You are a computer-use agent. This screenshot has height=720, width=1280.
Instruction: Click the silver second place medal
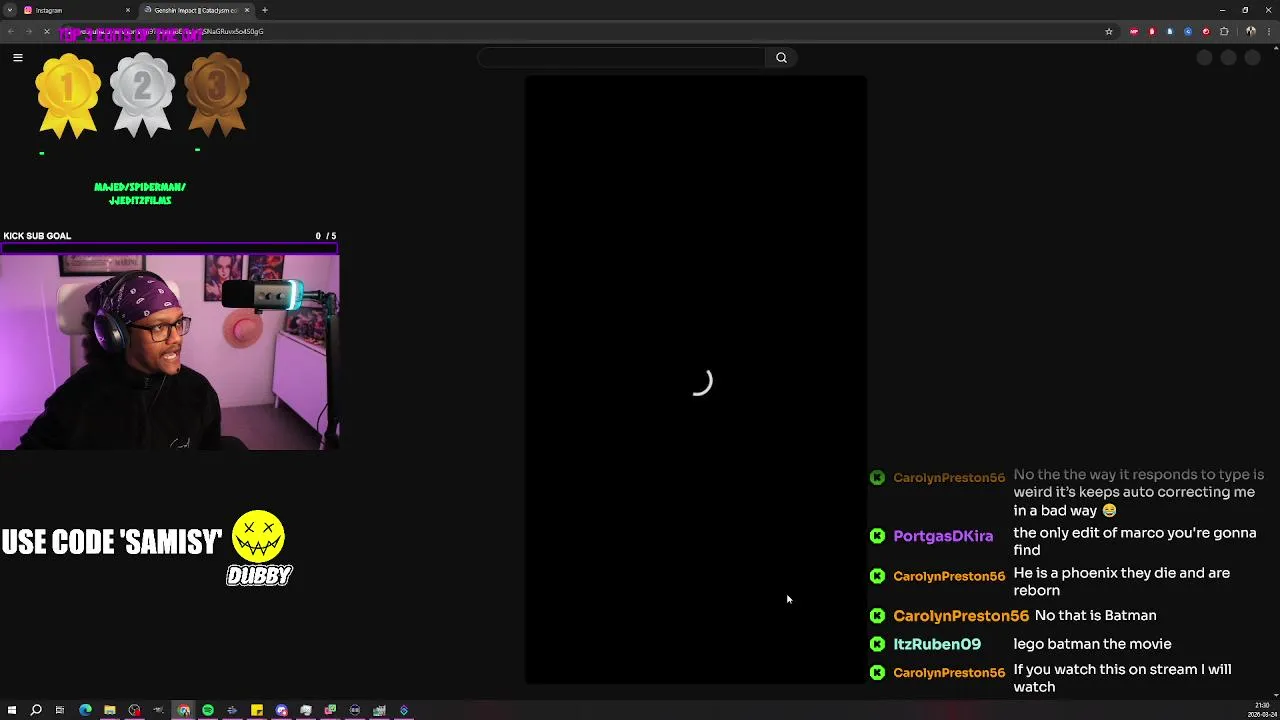(142, 95)
